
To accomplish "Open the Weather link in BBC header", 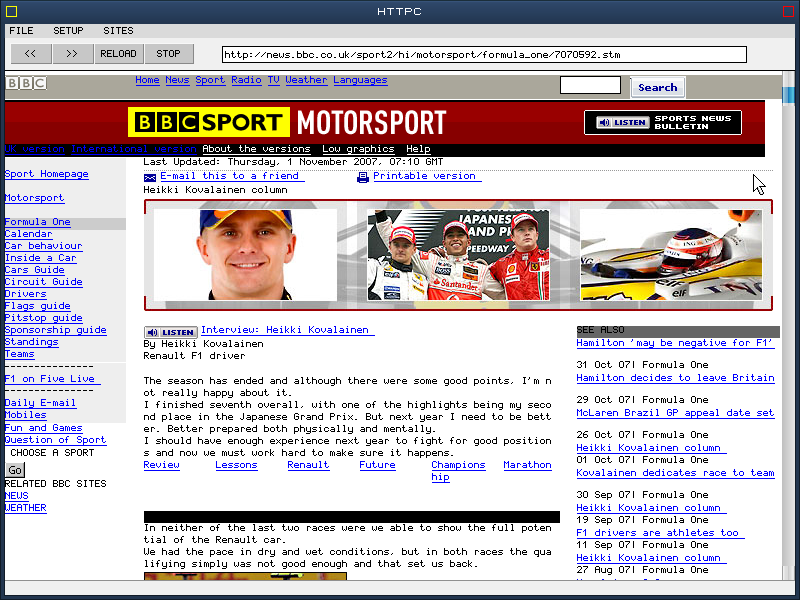I will click(x=306, y=80).
